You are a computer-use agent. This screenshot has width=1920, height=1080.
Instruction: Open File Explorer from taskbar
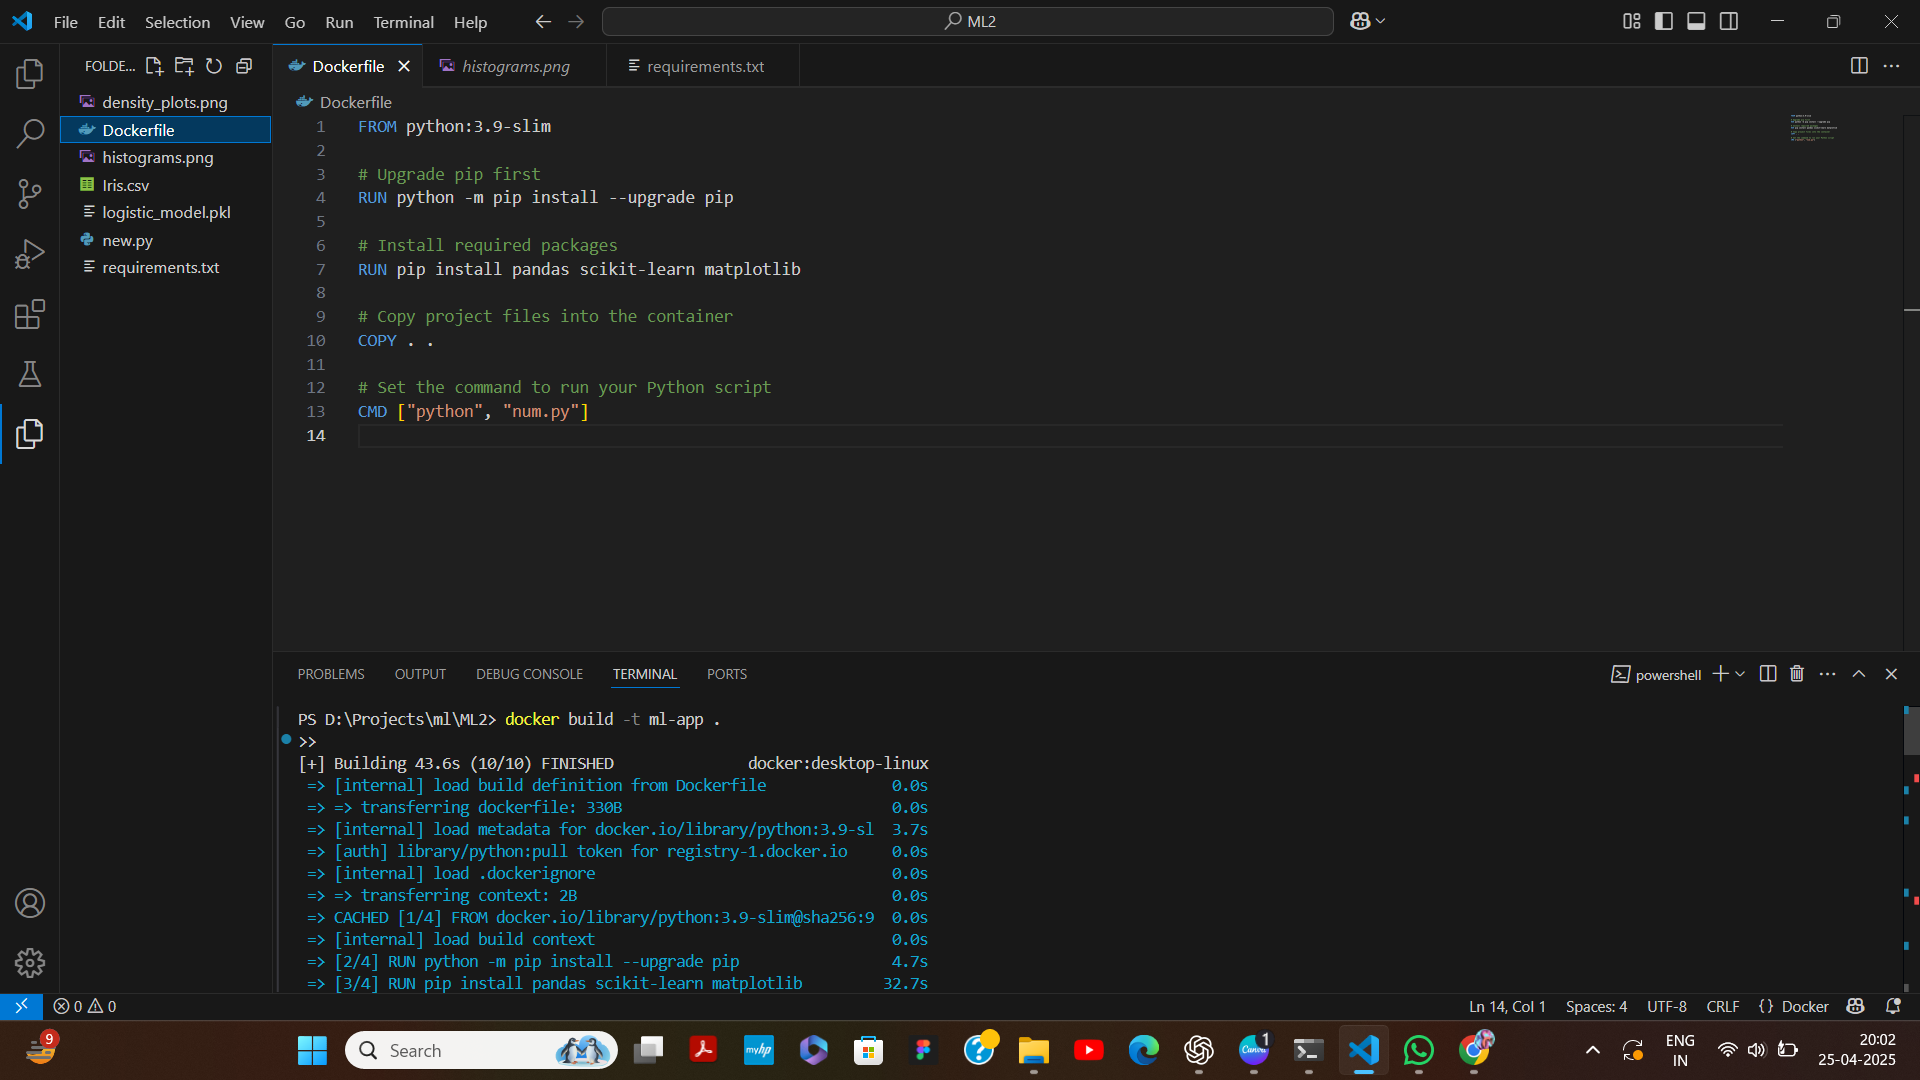tap(1033, 1050)
